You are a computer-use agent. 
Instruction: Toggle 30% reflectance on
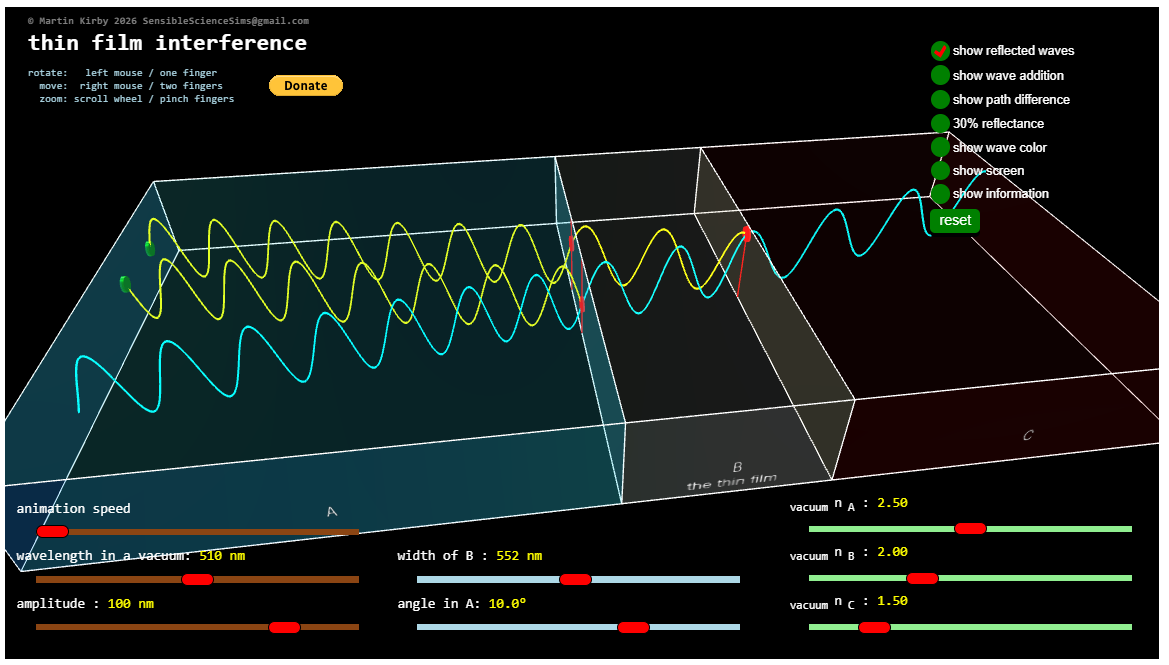coord(939,123)
